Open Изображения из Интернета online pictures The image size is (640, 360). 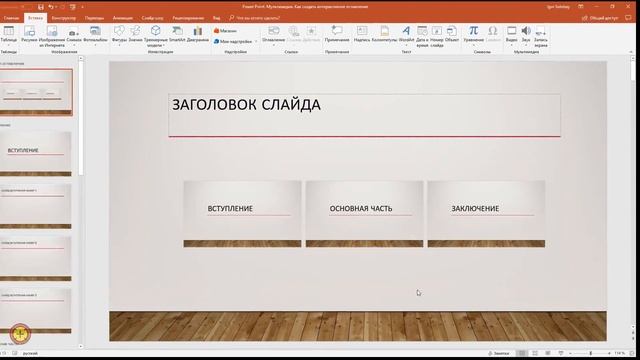(52, 36)
